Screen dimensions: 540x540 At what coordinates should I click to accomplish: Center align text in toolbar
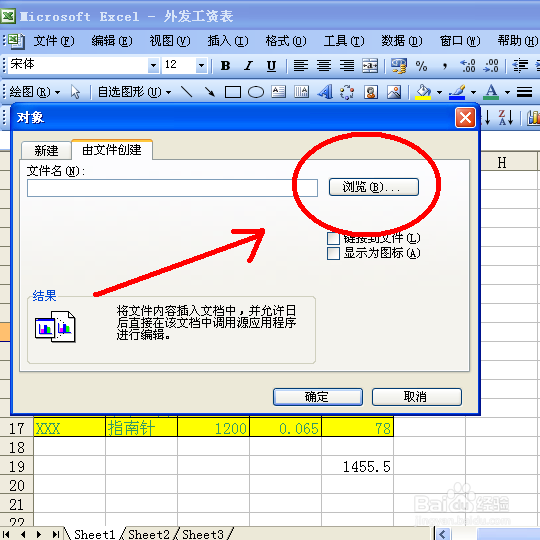[324, 65]
